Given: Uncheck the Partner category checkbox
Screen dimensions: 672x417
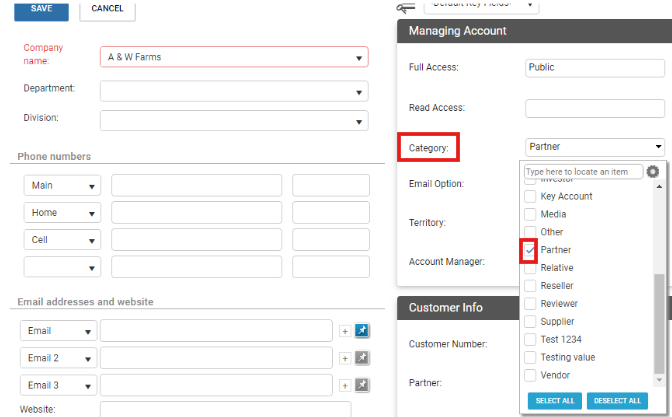Looking at the screenshot, I should pos(530,250).
